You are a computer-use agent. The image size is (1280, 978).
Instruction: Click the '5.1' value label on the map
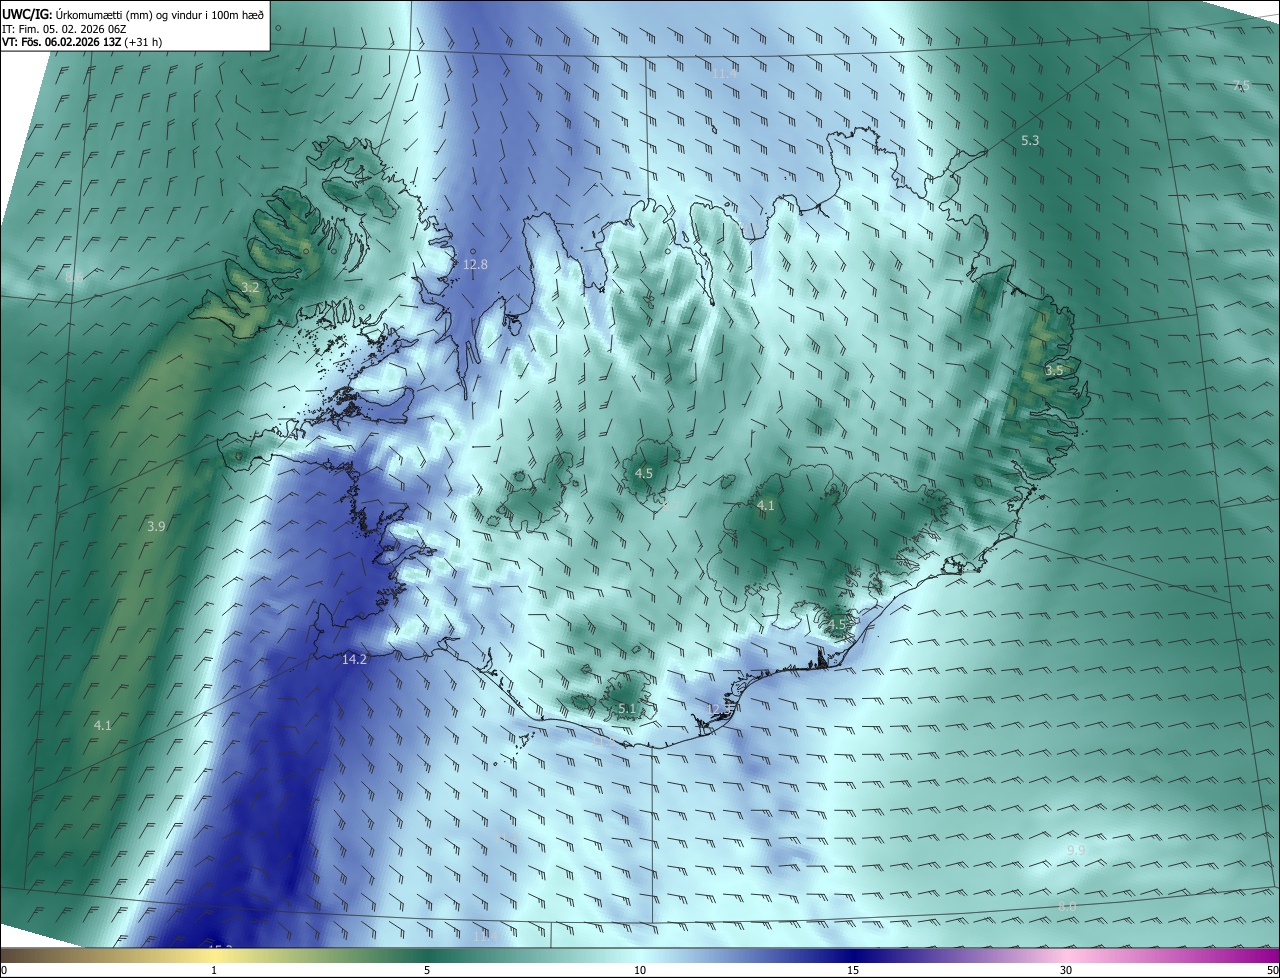[627, 709]
